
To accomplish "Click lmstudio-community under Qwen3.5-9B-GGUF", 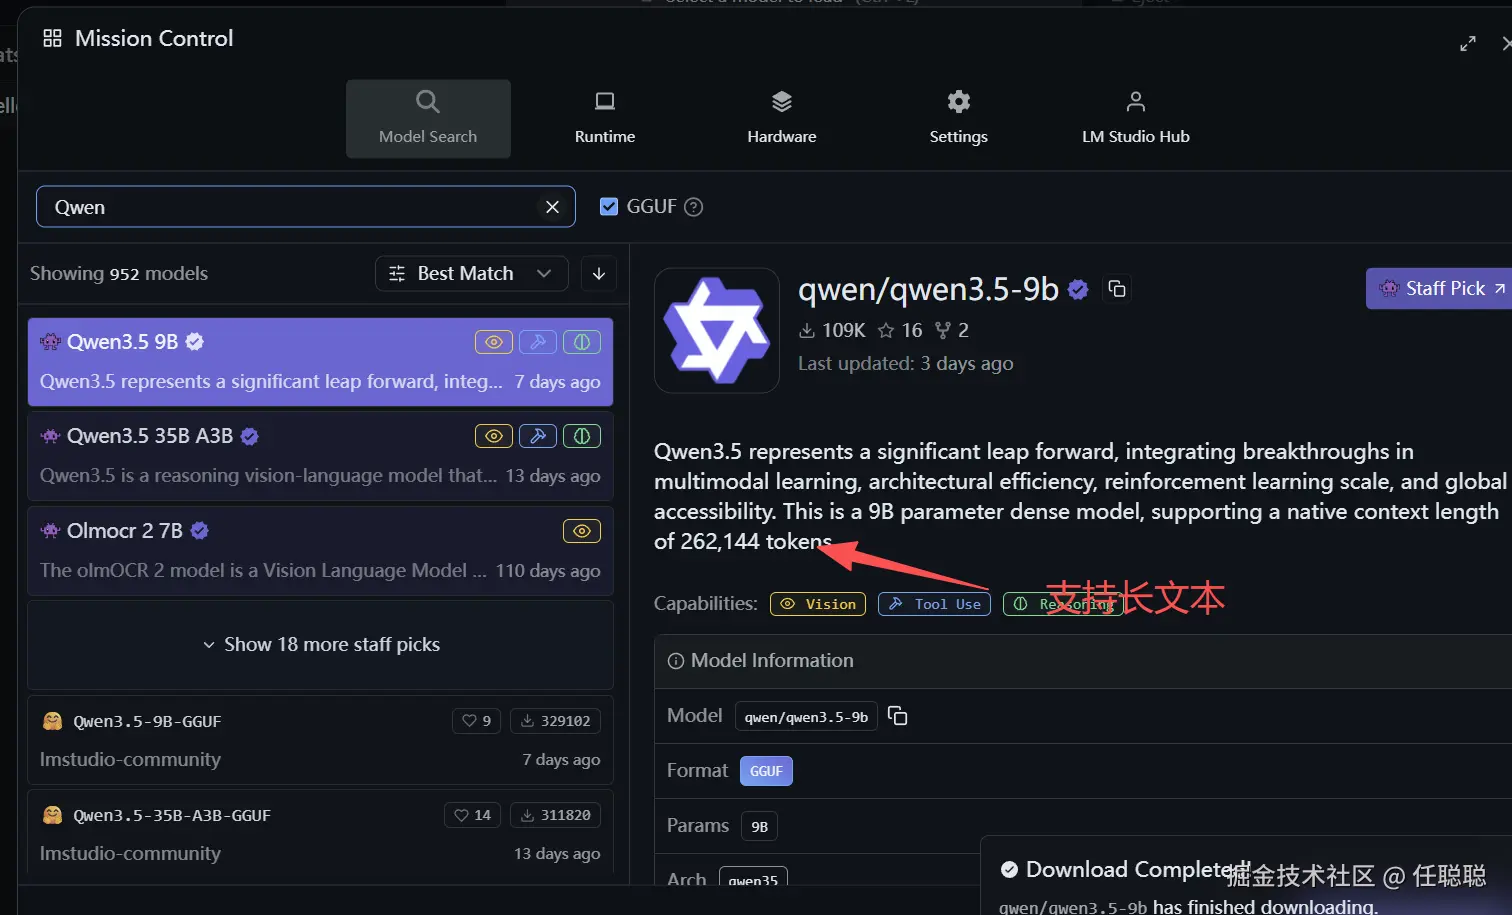I will pyautogui.click(x=130, y=760).
